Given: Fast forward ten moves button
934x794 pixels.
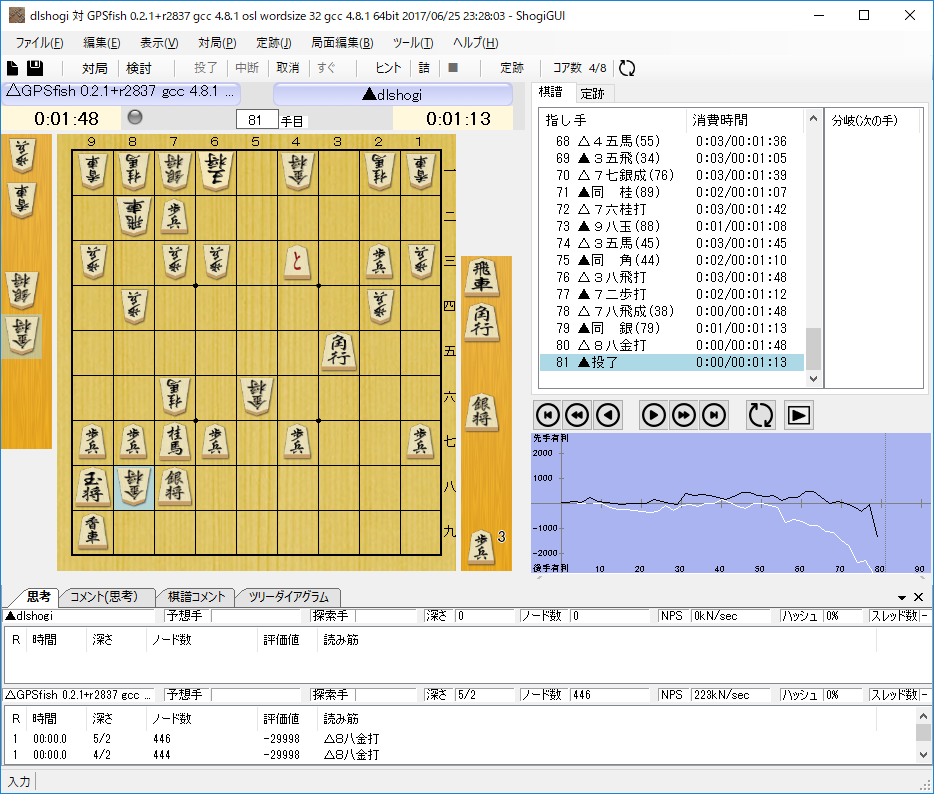Looking at the screenshot, I should (x=683, y=415).
